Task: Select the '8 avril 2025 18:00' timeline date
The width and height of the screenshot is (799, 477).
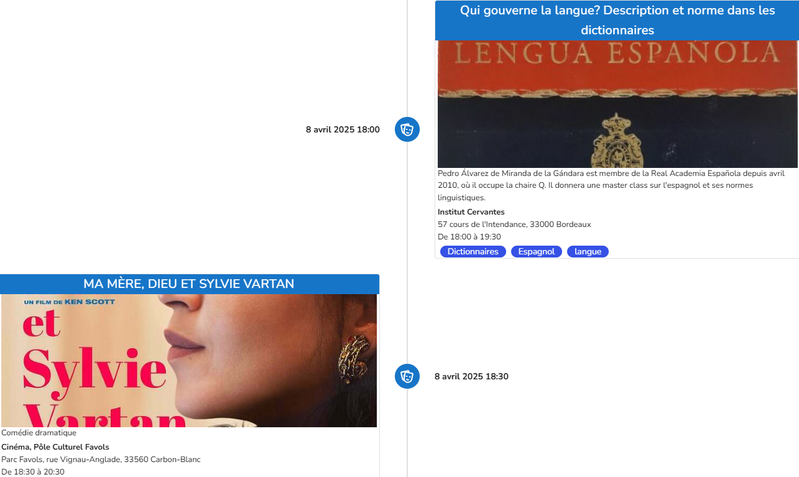Action: click(342, 129)
